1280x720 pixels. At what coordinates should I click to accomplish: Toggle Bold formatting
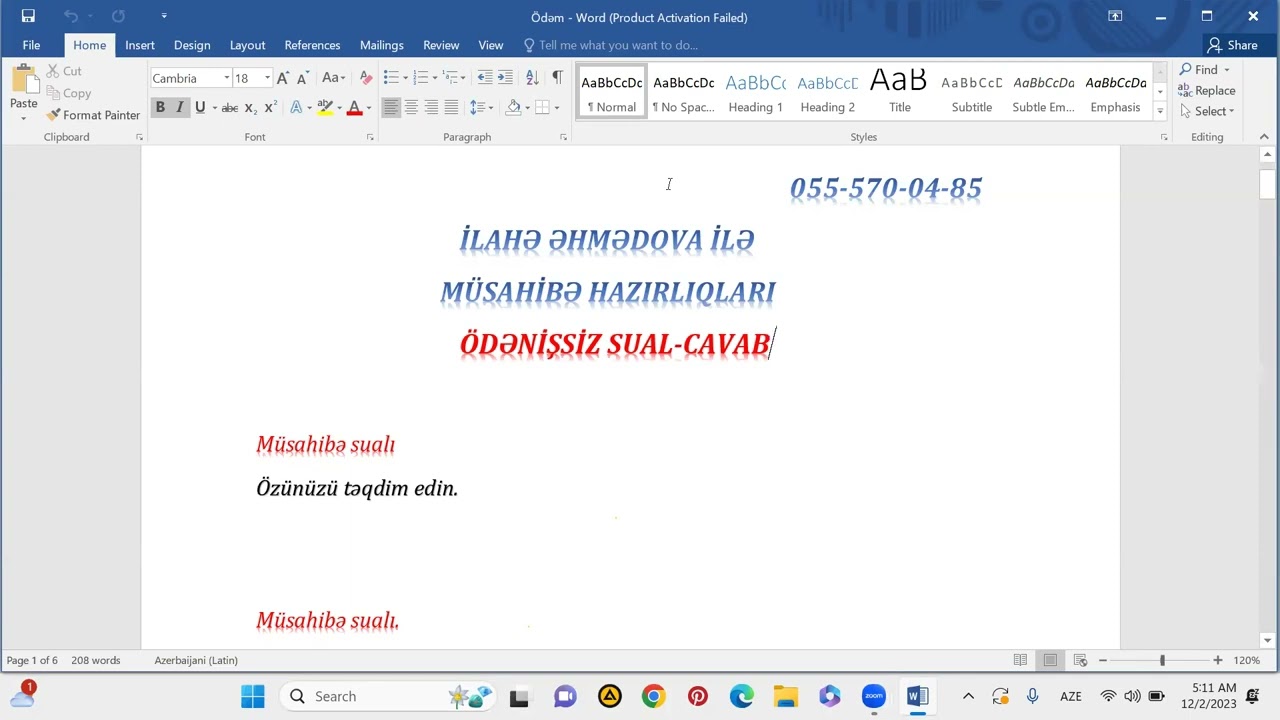click(160, 108)
